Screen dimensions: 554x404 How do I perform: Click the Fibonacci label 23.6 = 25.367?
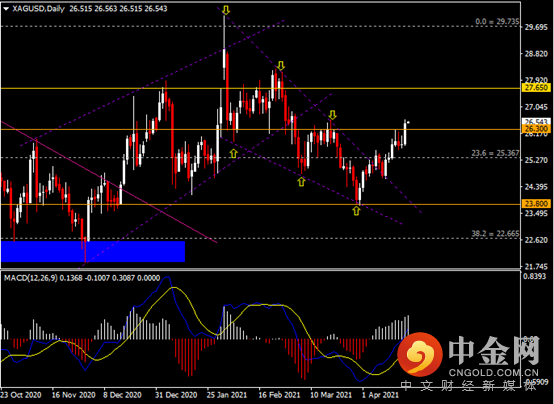click(x=495, y=153)
